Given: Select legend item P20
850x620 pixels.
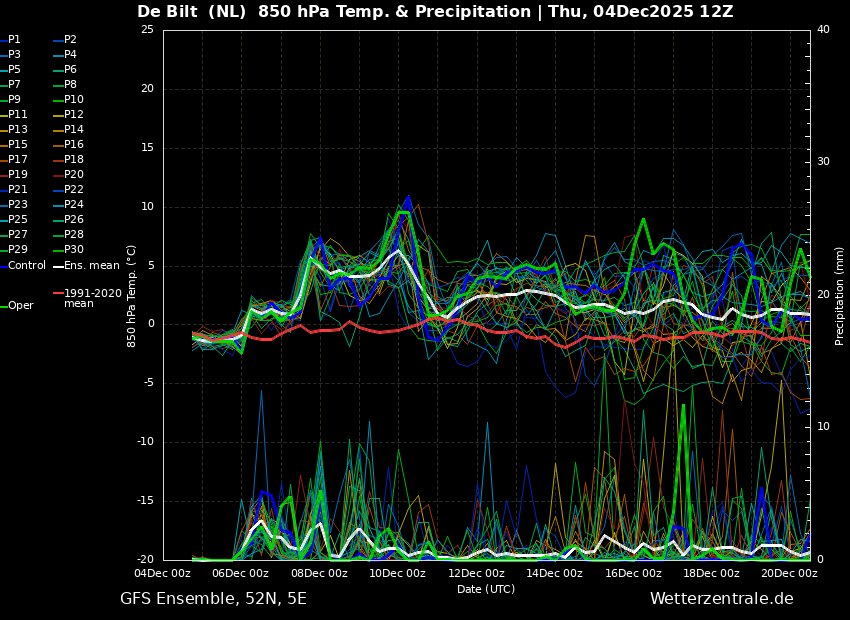Looking at the screenshot, I should coord(69,175).
